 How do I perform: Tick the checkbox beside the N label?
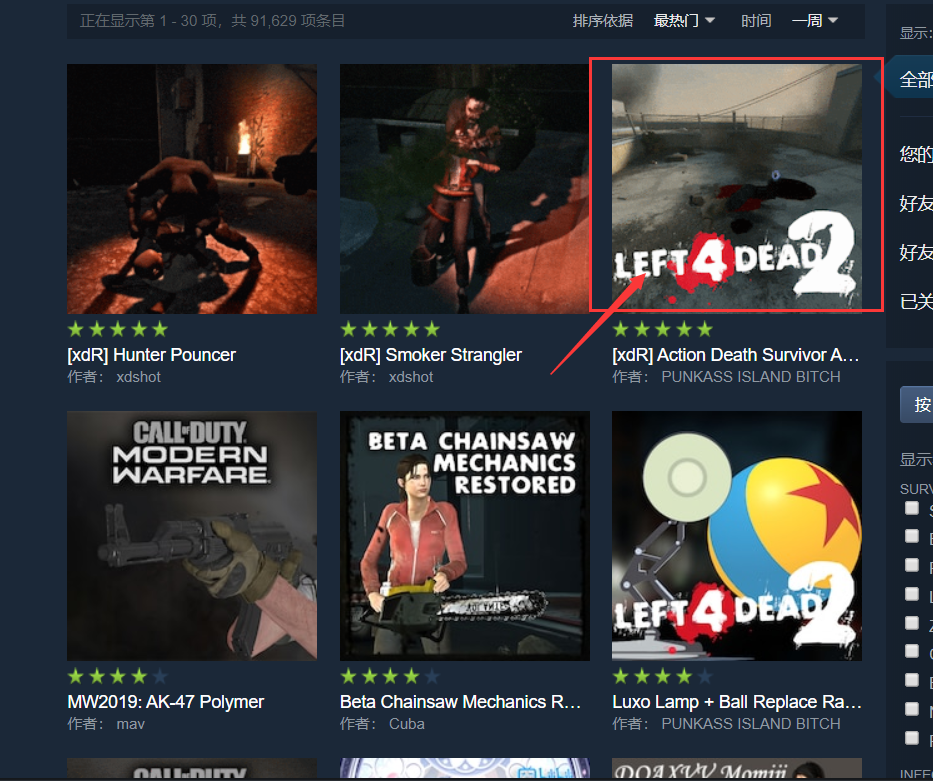coord(912,708)
